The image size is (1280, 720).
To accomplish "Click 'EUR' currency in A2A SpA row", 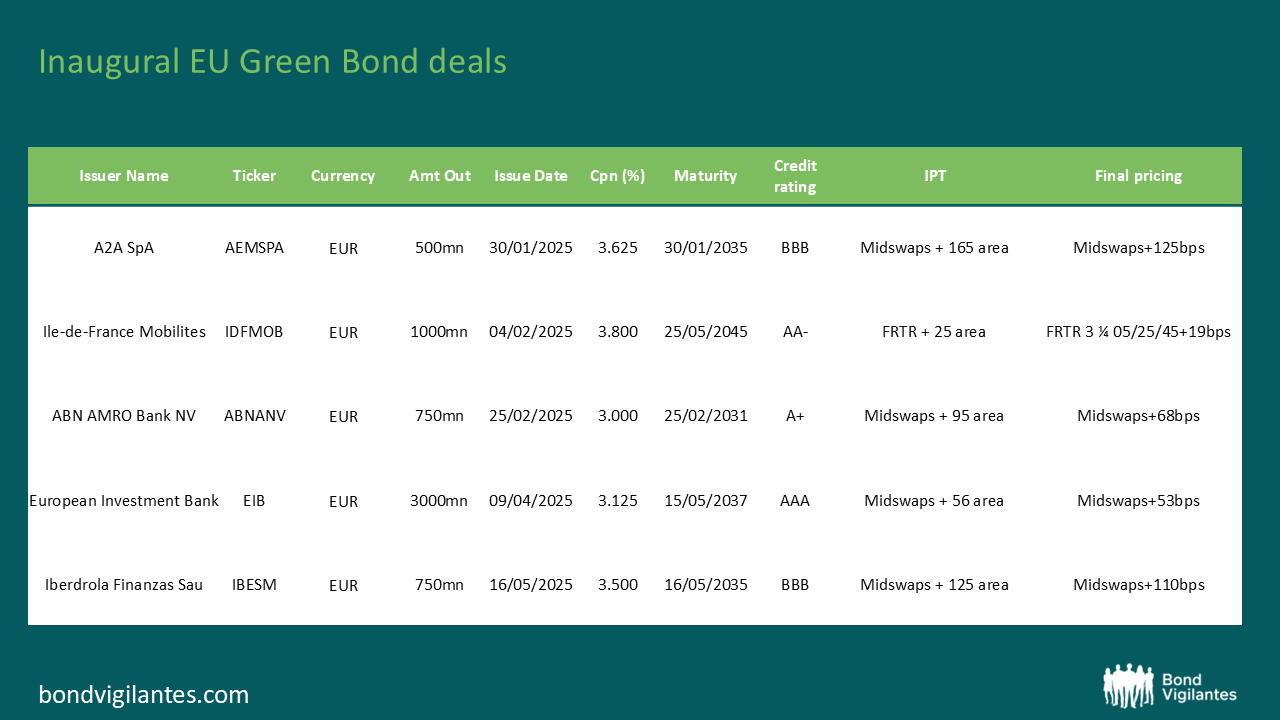I will click(343, 249).
